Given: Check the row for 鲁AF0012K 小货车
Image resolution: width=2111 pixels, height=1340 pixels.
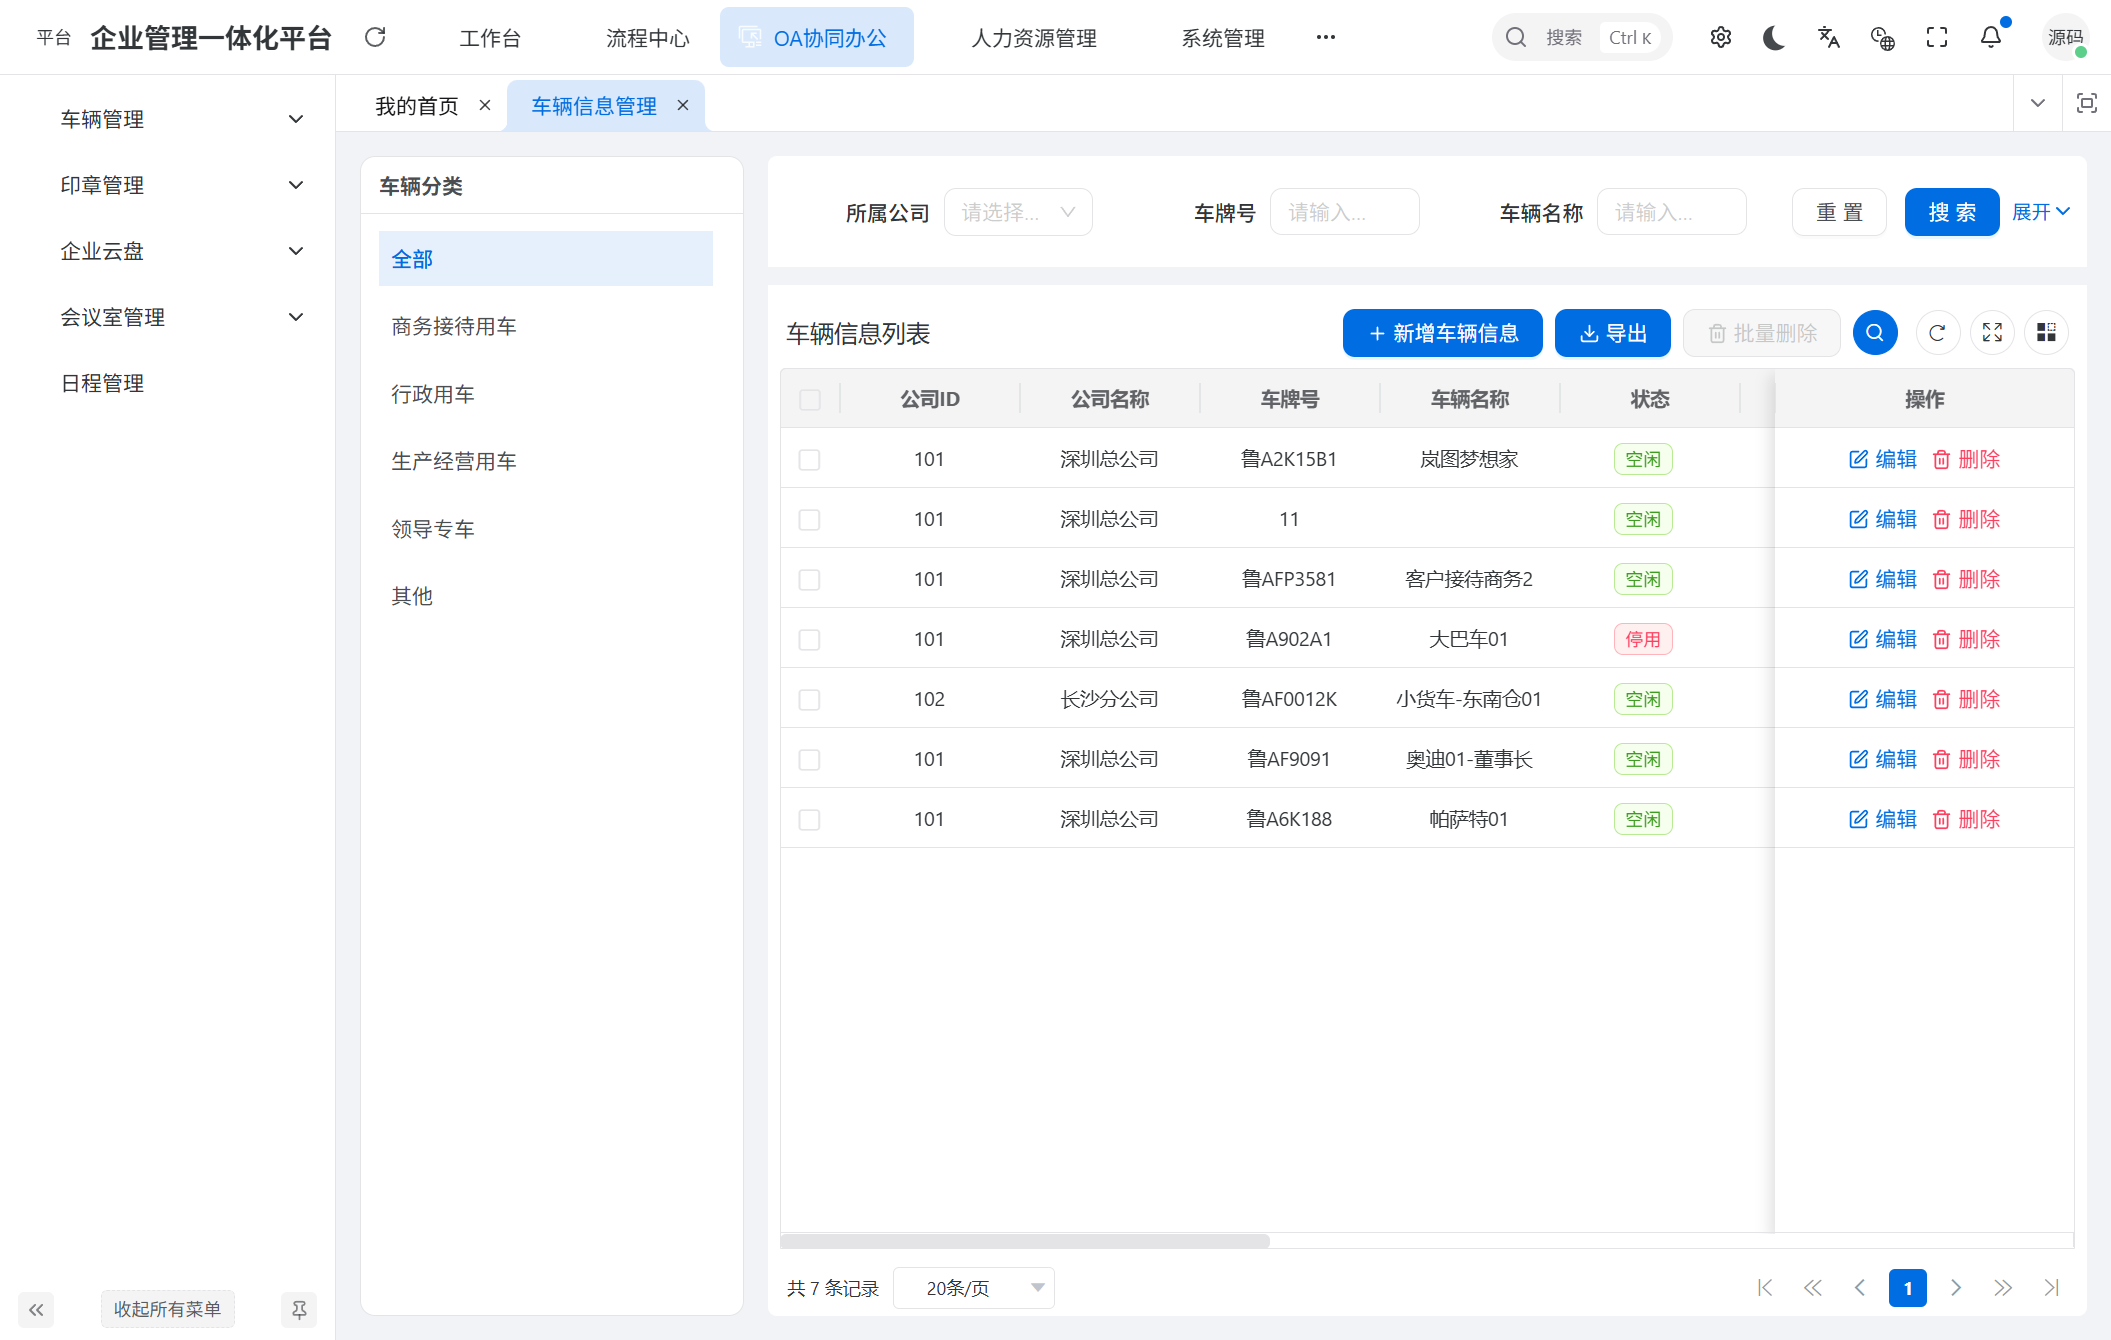Looking at the screenshot, I should [x=809, y=699].
